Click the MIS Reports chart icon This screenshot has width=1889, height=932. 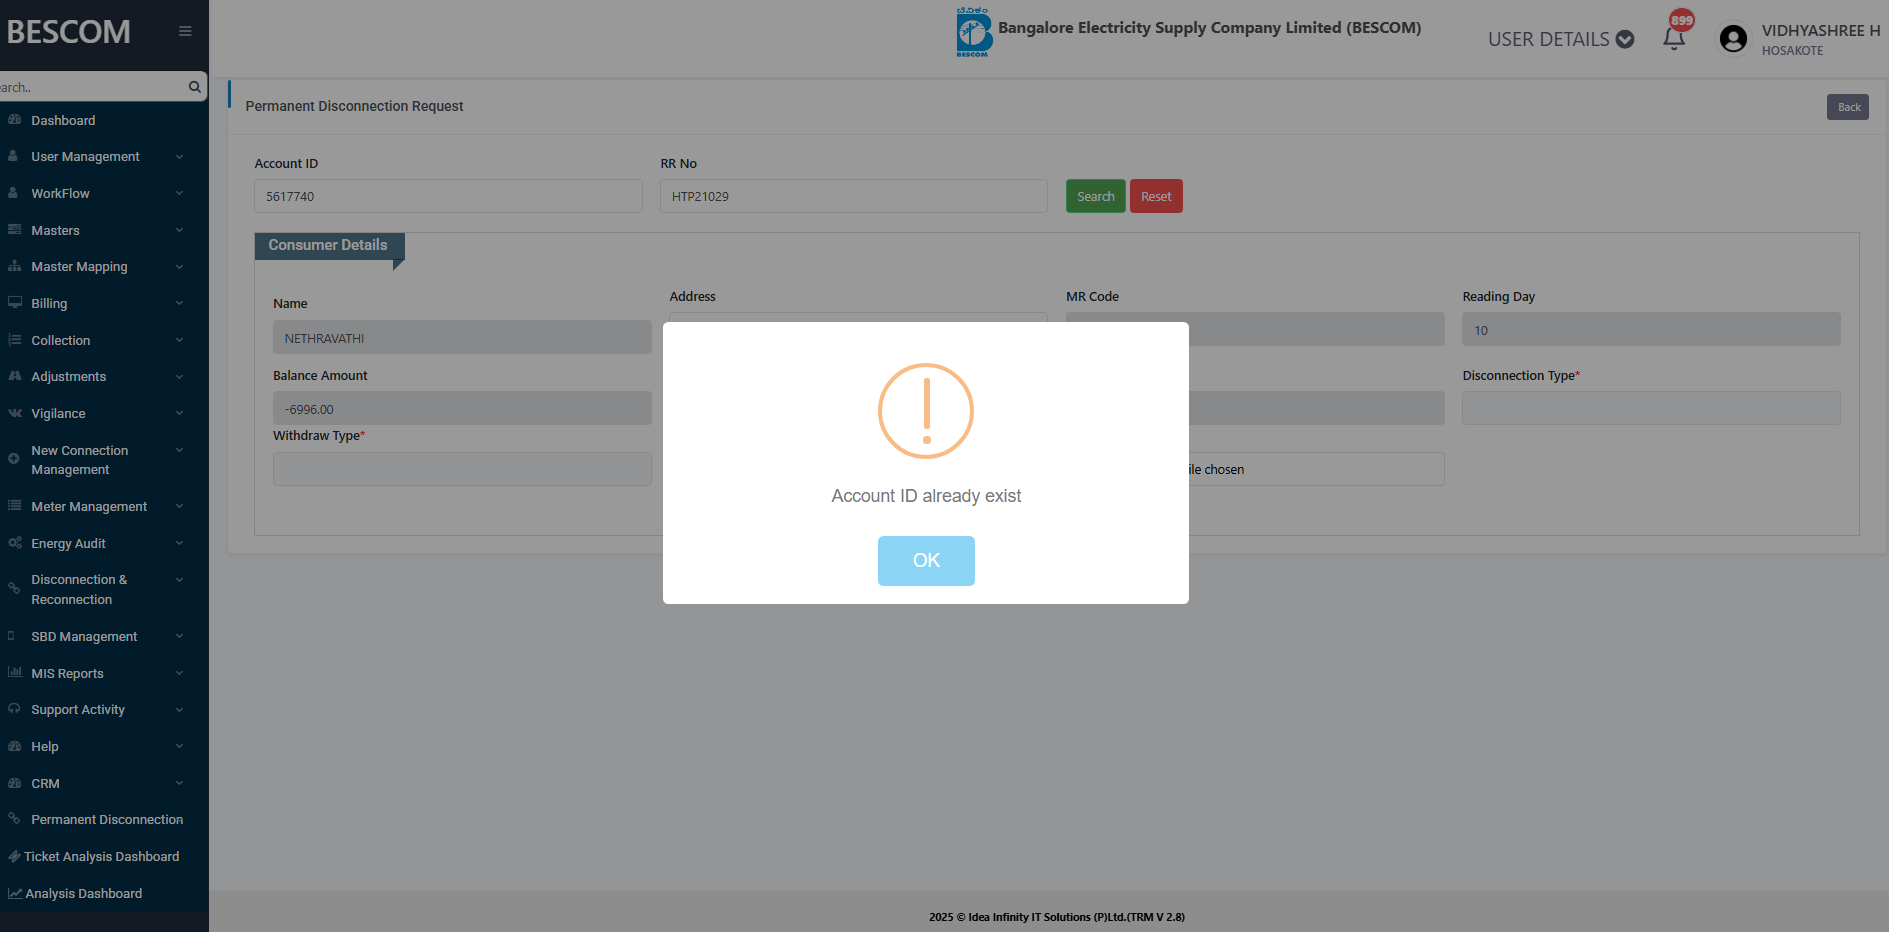[x=14, y=673]
